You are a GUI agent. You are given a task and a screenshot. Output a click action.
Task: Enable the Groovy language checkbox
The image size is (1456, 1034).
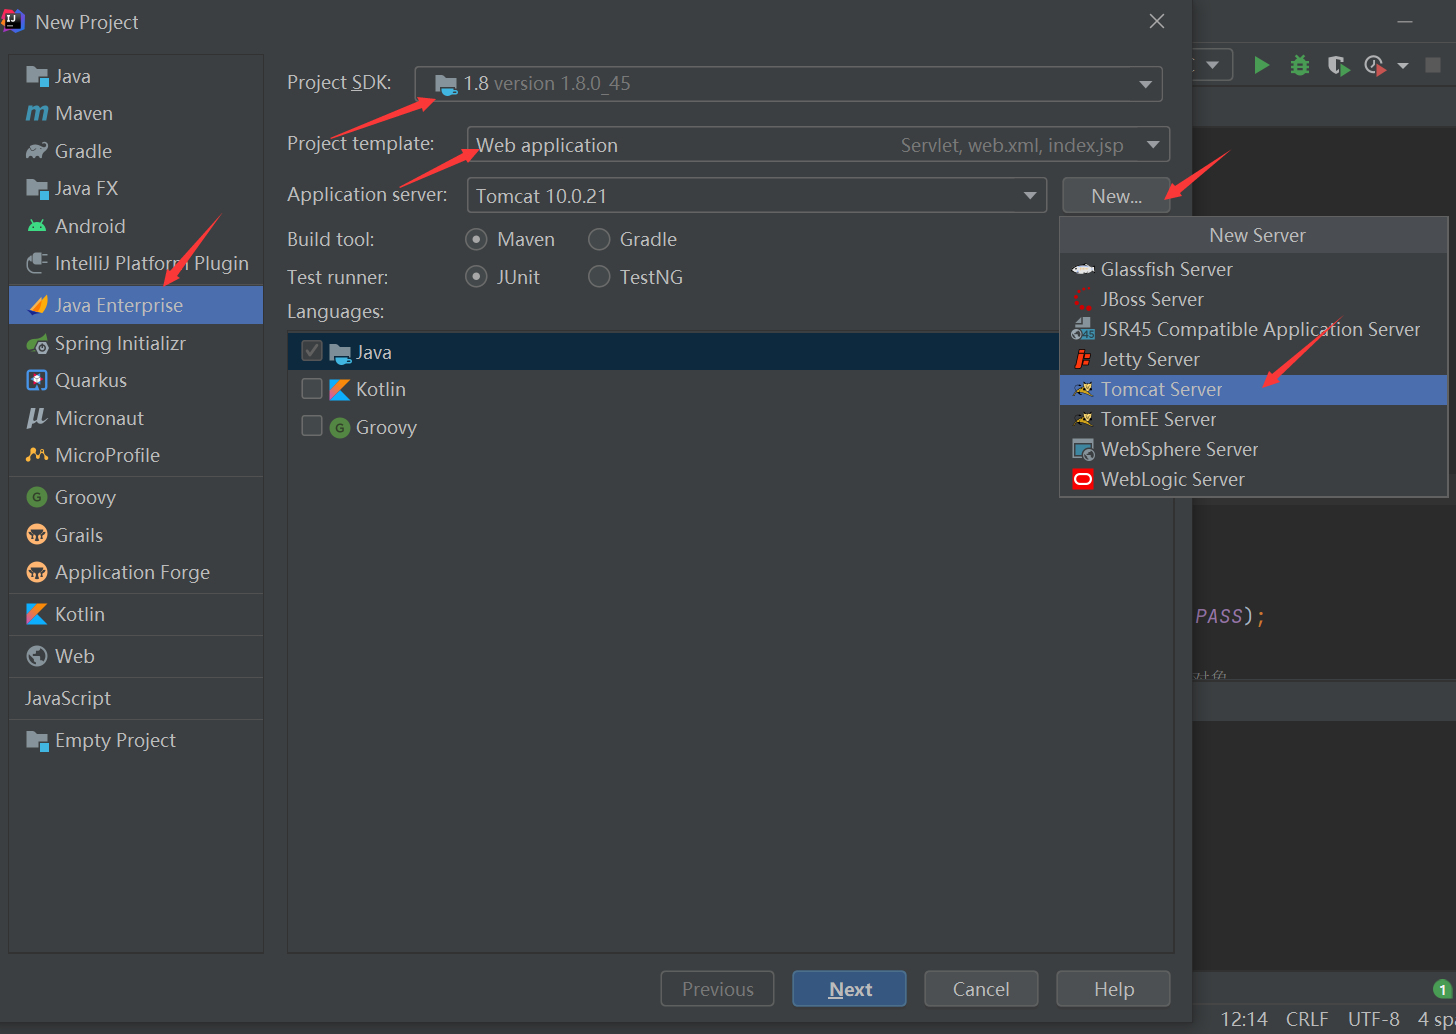(x=312, y=427)
